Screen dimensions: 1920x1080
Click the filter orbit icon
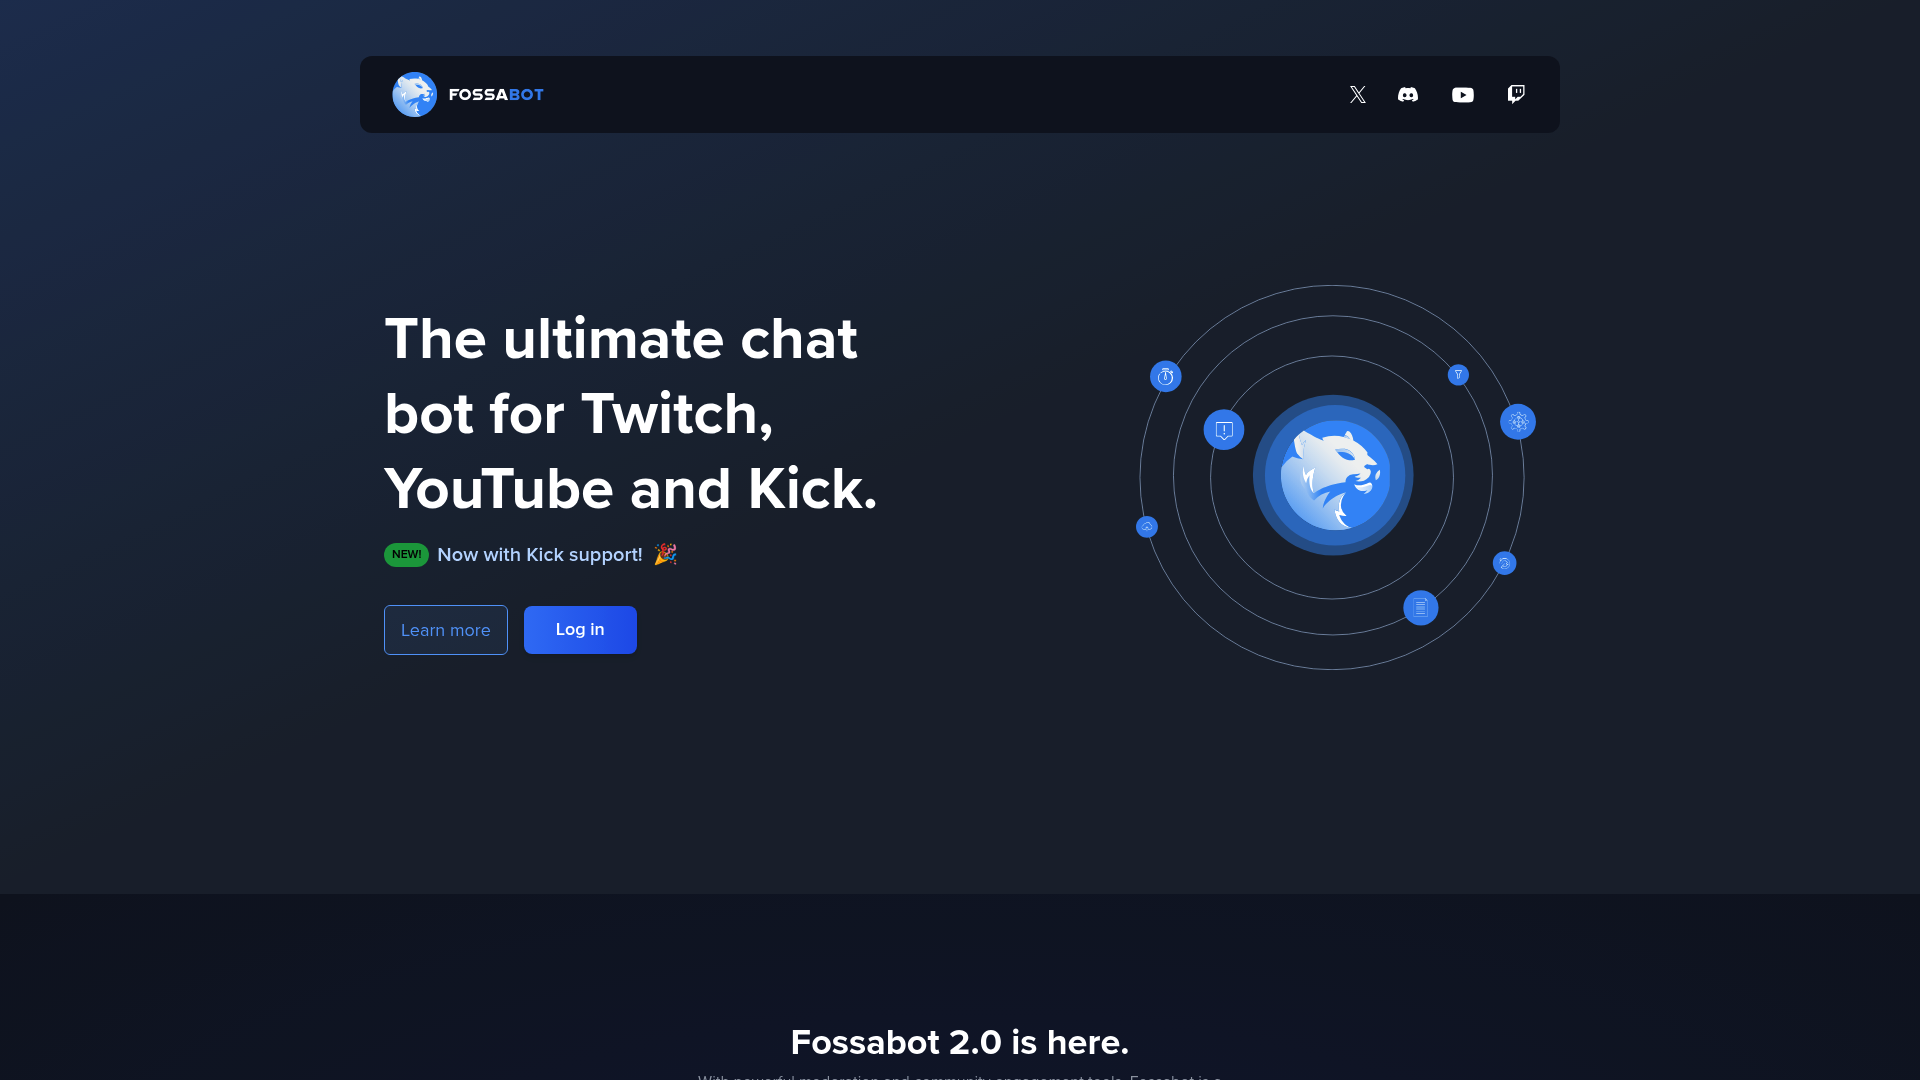[x=1457, y=374]
